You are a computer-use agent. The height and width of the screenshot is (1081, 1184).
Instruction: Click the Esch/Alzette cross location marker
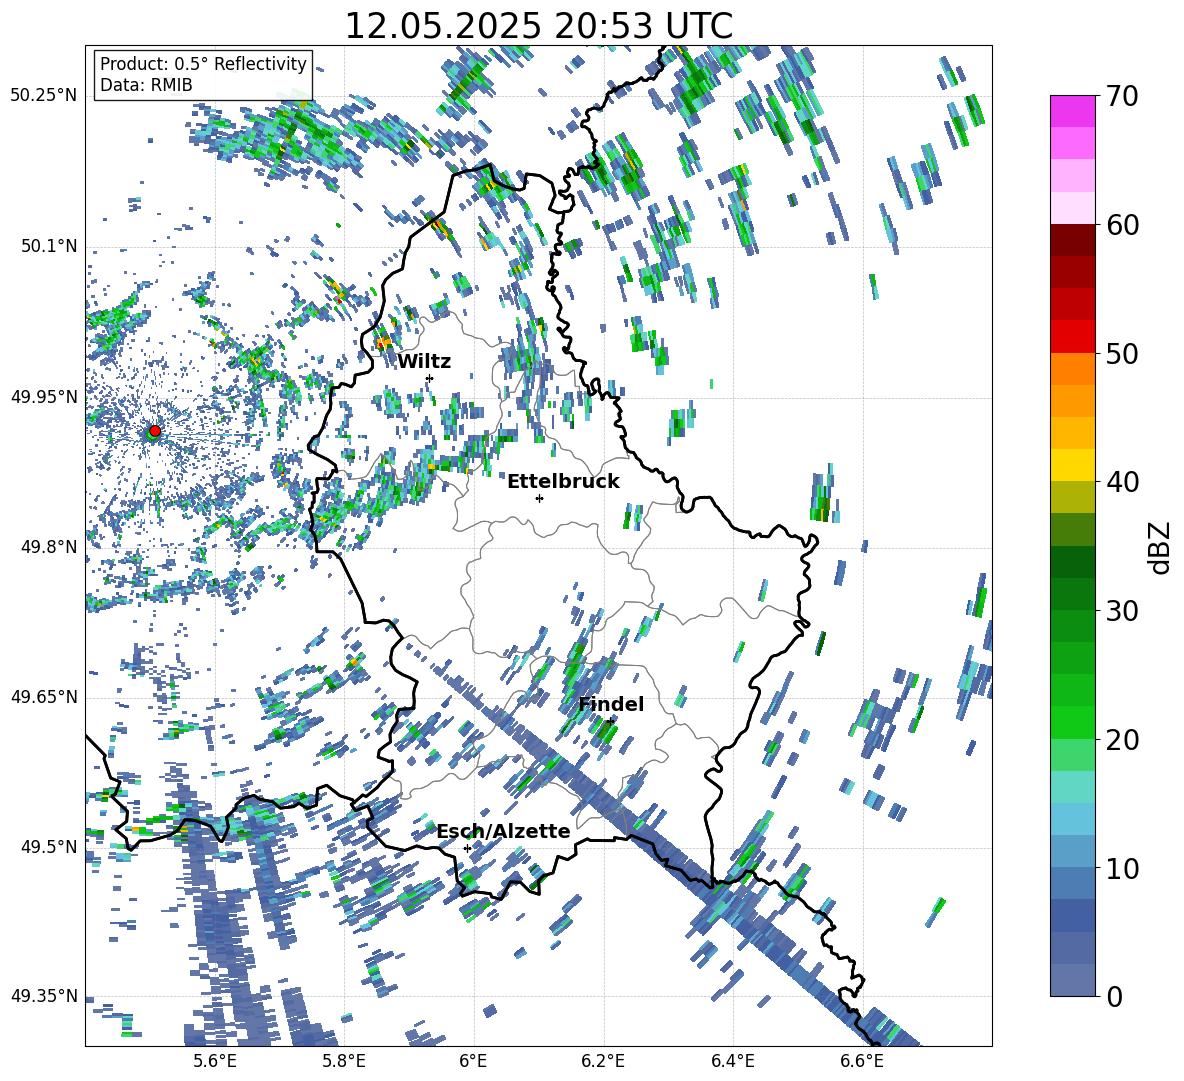(467, 848)
